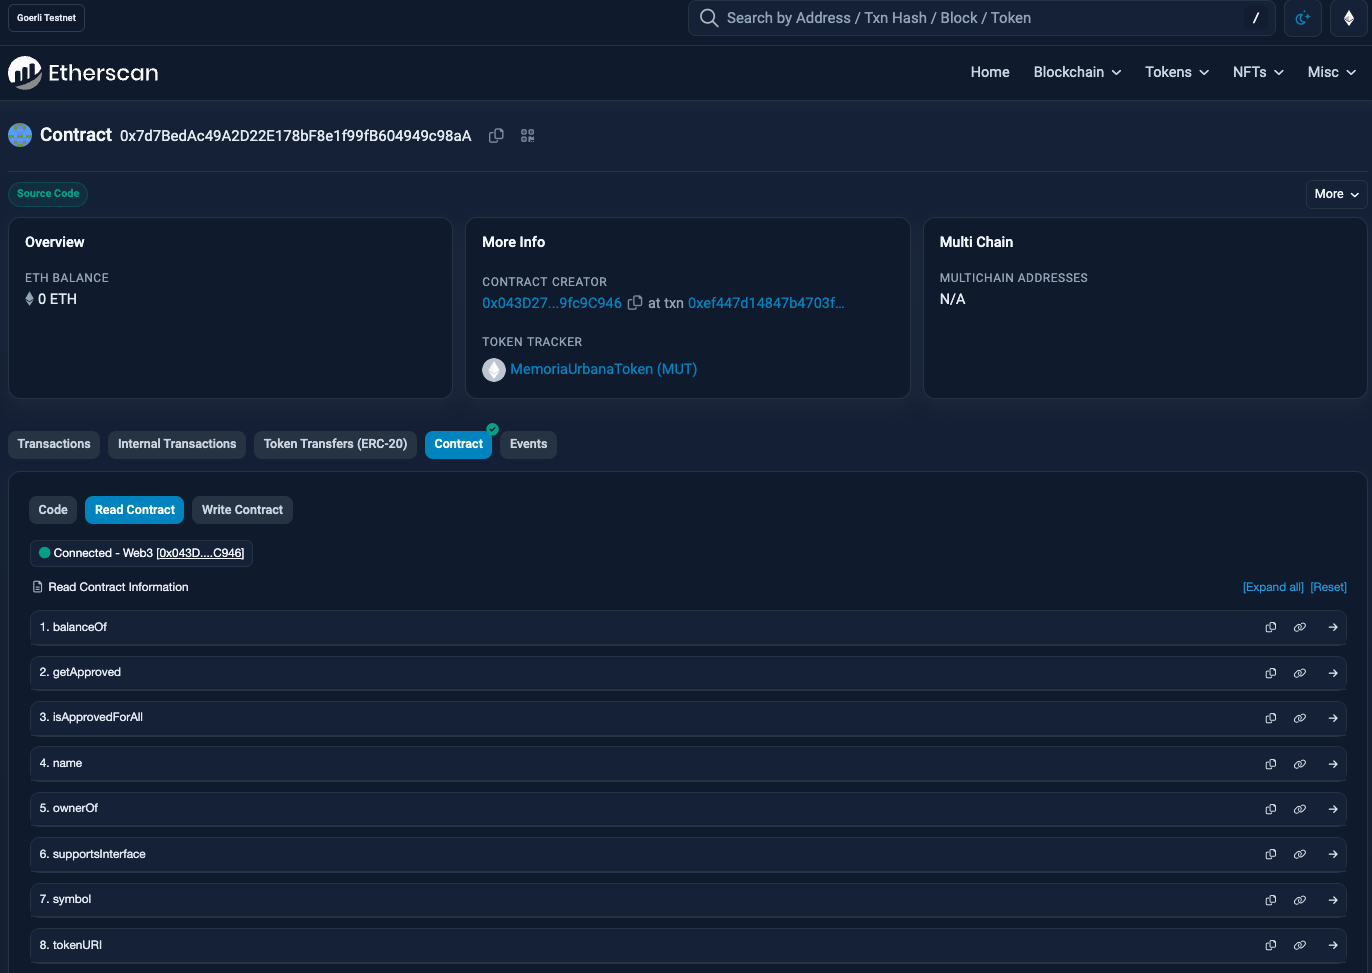1372x973 pixels.
Task: Expand the Misc menu
Action: click(1331, 72)
